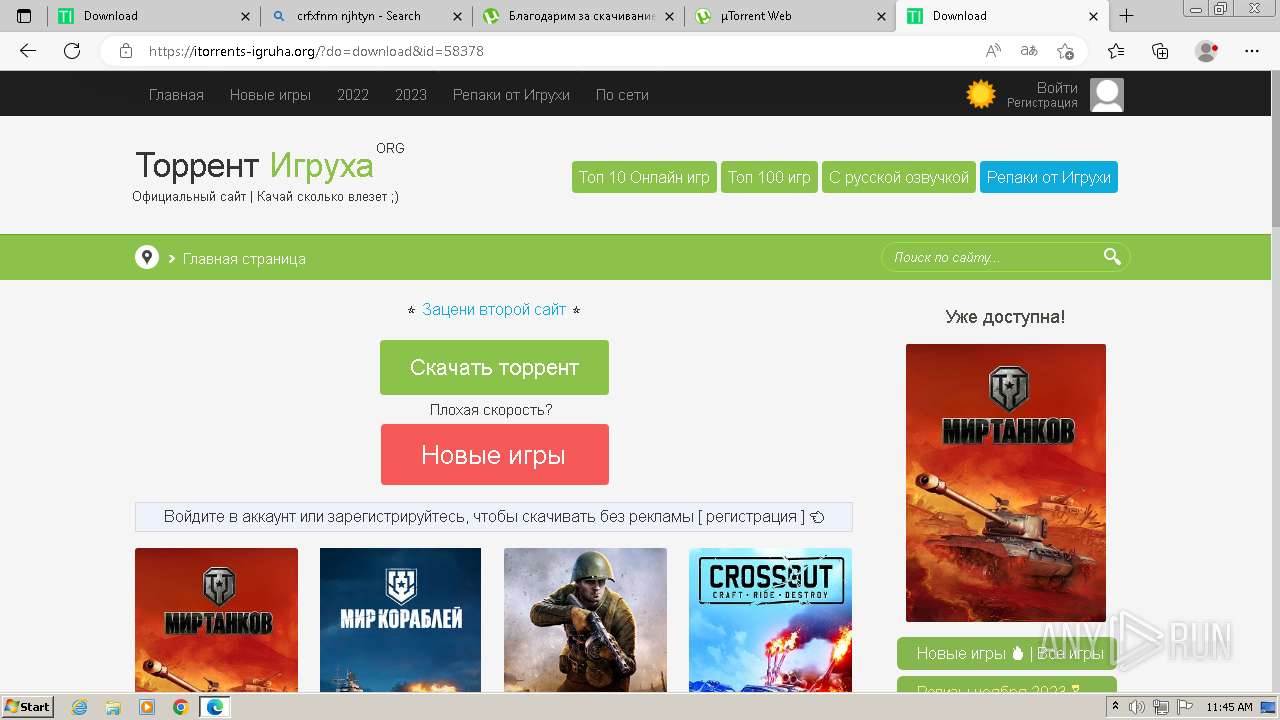Click Главная страница breadcrumb
1280x720 pixels.
244,259
